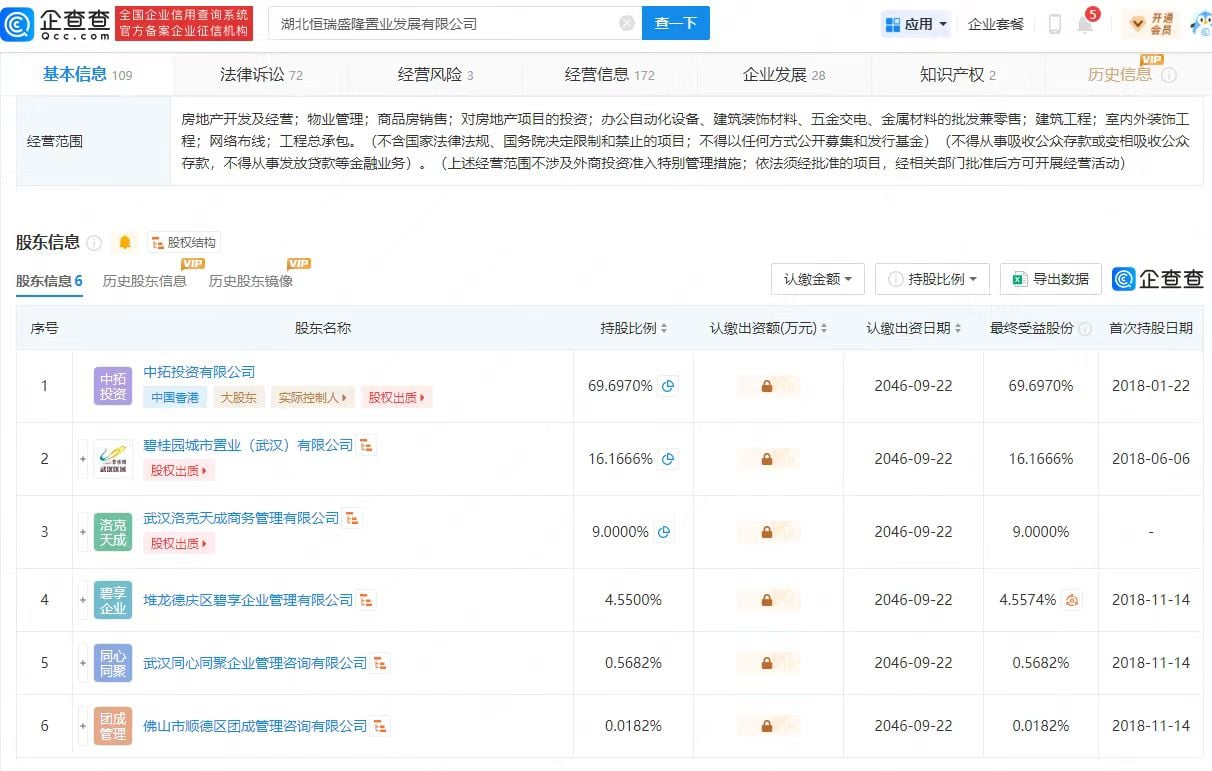The image size is (1212, 771).
Task: Switch to 法律诉讼 tab
Action: 261,75
